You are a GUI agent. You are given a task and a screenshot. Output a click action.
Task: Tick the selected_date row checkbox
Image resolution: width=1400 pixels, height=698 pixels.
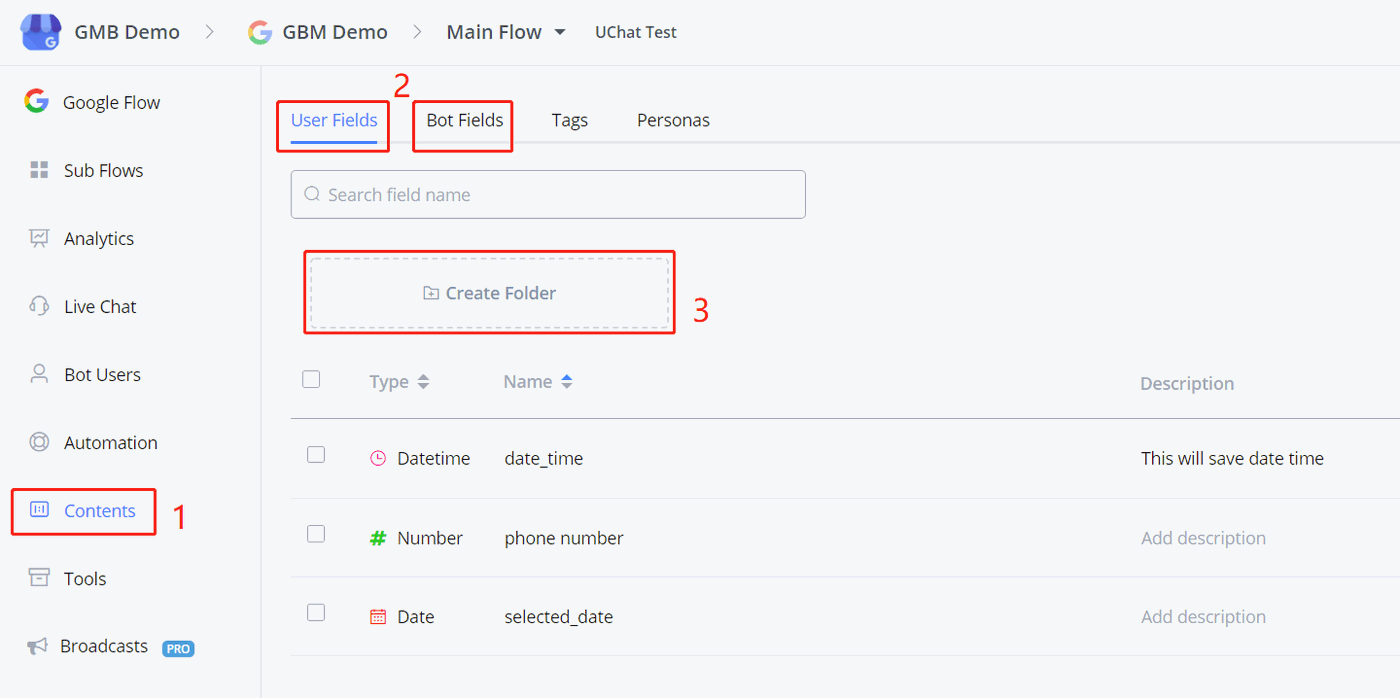[316, 613]
